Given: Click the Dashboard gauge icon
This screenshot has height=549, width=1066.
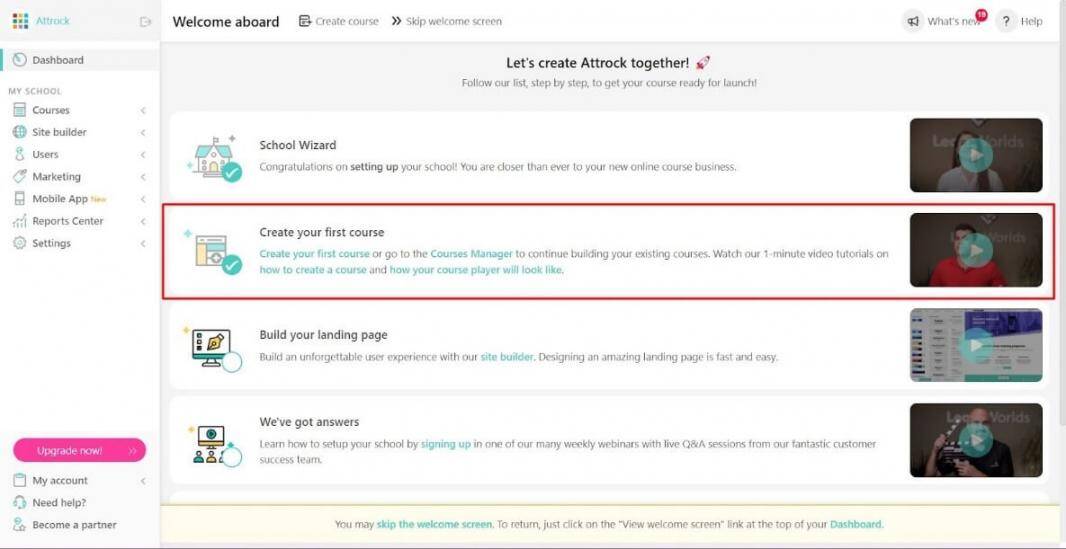Looking at the screenshot, I should [20, 60].
